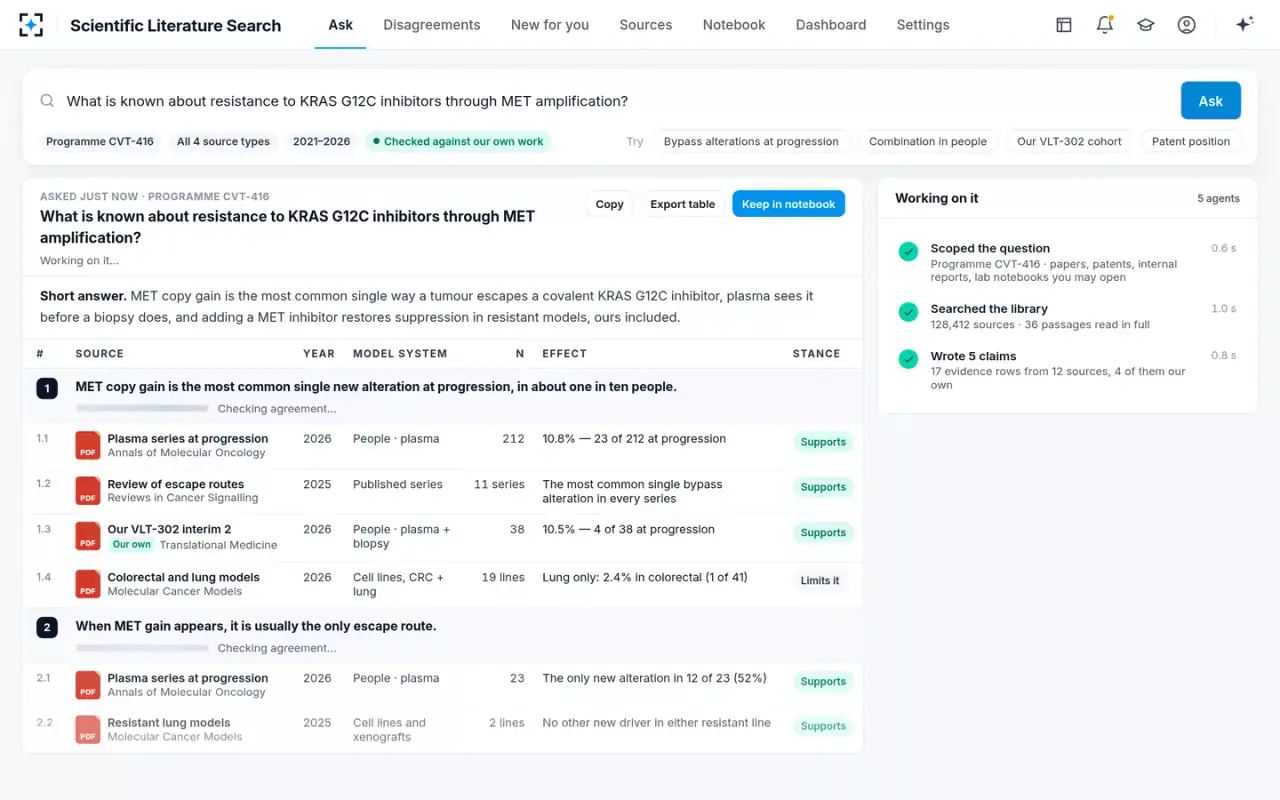The width and height of the screenshot is (1280, 800).
Task: Try the Bypass alterations at progression suggestion
Action: pos(751,142)
